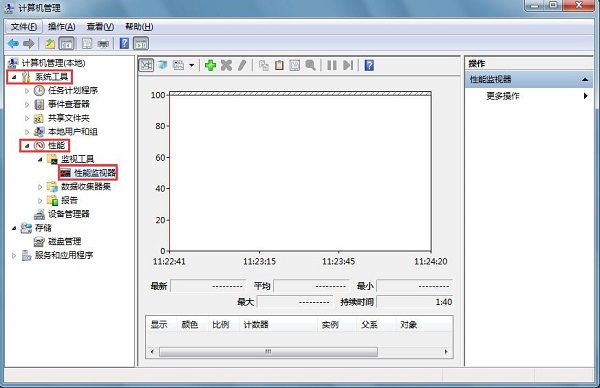This screenshot has width=600, height=388.
Task: Open Help from the main toolbar
Action: (124, 43)
